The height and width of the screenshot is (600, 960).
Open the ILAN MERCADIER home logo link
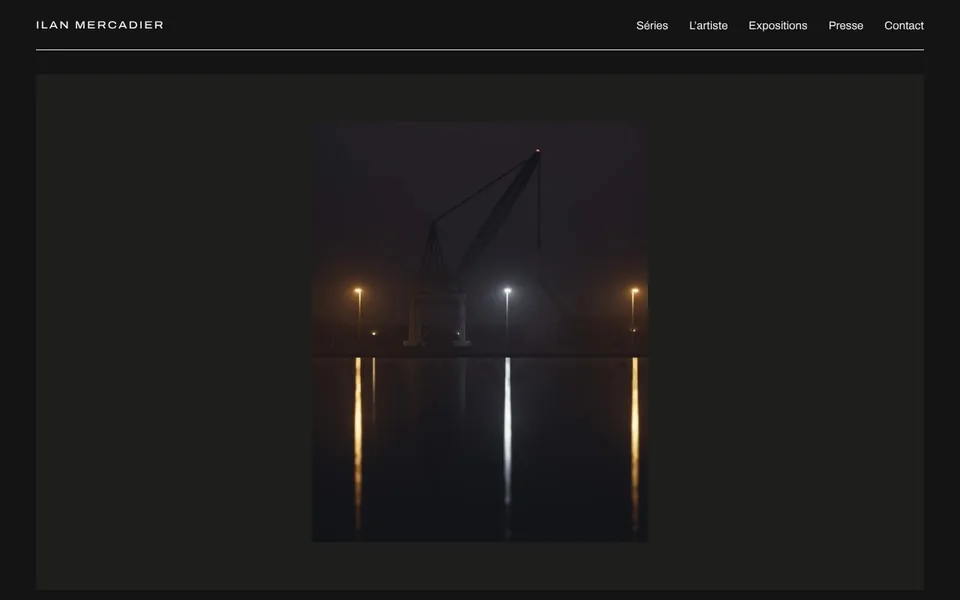100,25
